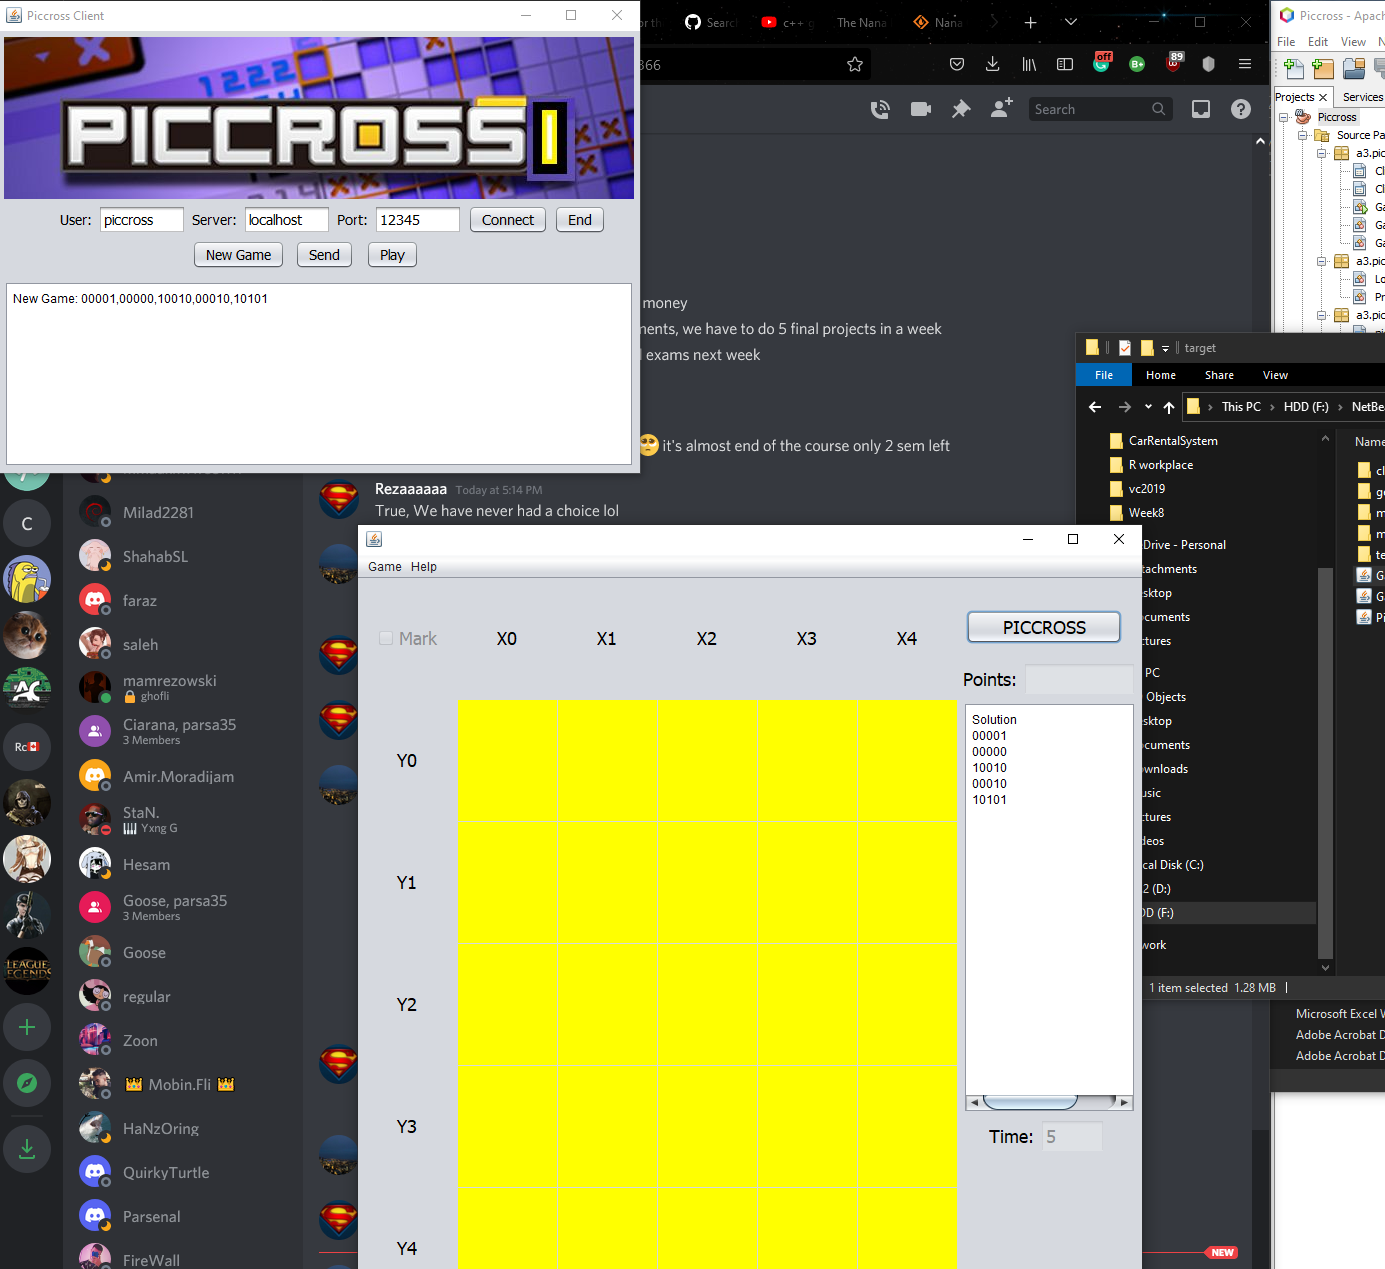Switch to the Share tab in File Explorer
The image size is (1385, 1269).
coord(1219,374)
